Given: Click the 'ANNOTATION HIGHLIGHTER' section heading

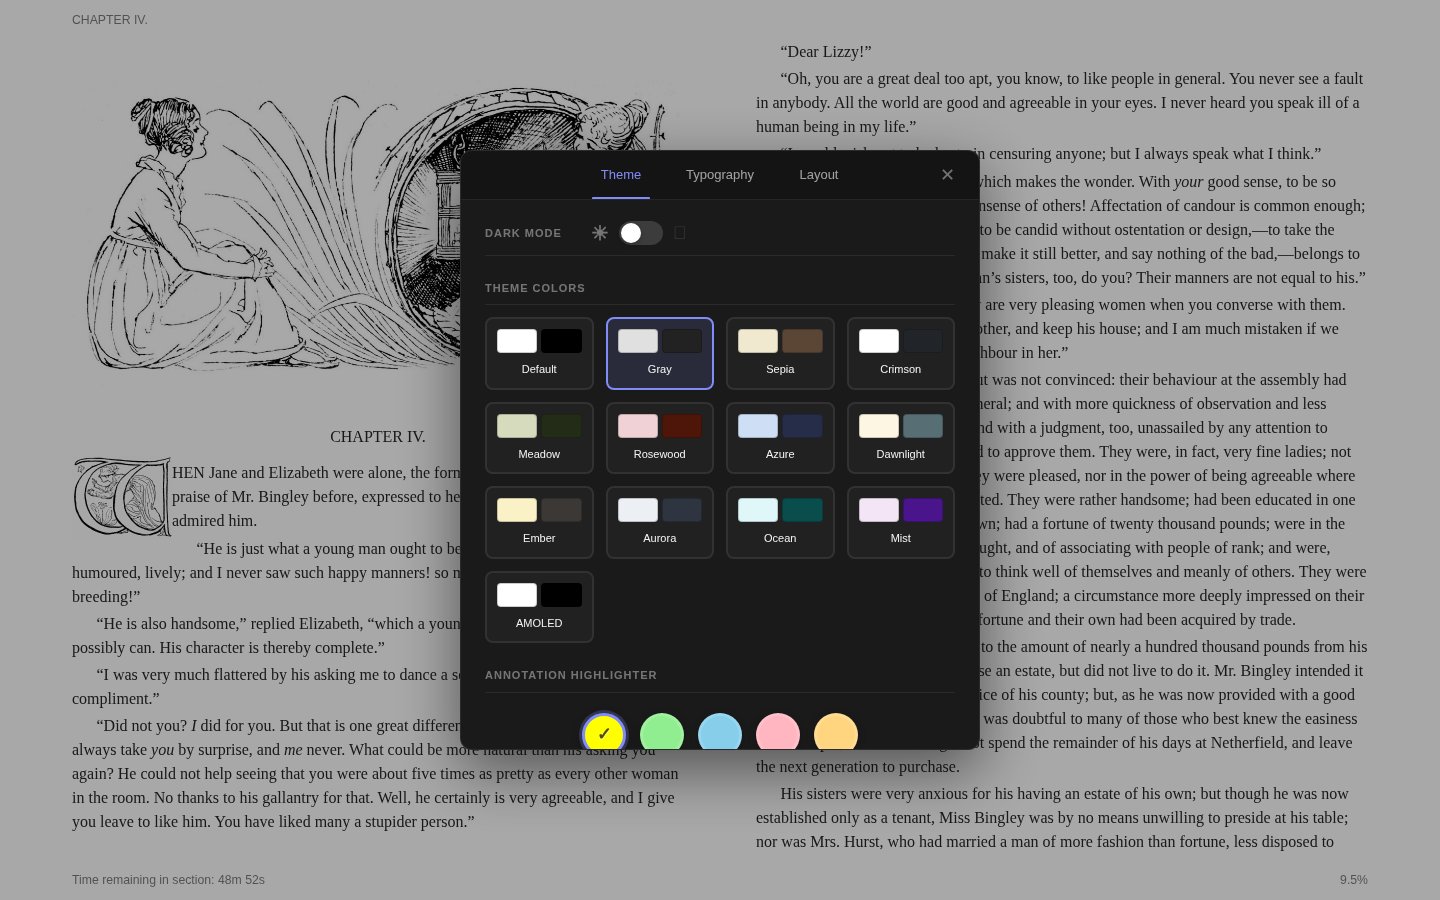Looking at the screenshot, I should pos(571,675).
